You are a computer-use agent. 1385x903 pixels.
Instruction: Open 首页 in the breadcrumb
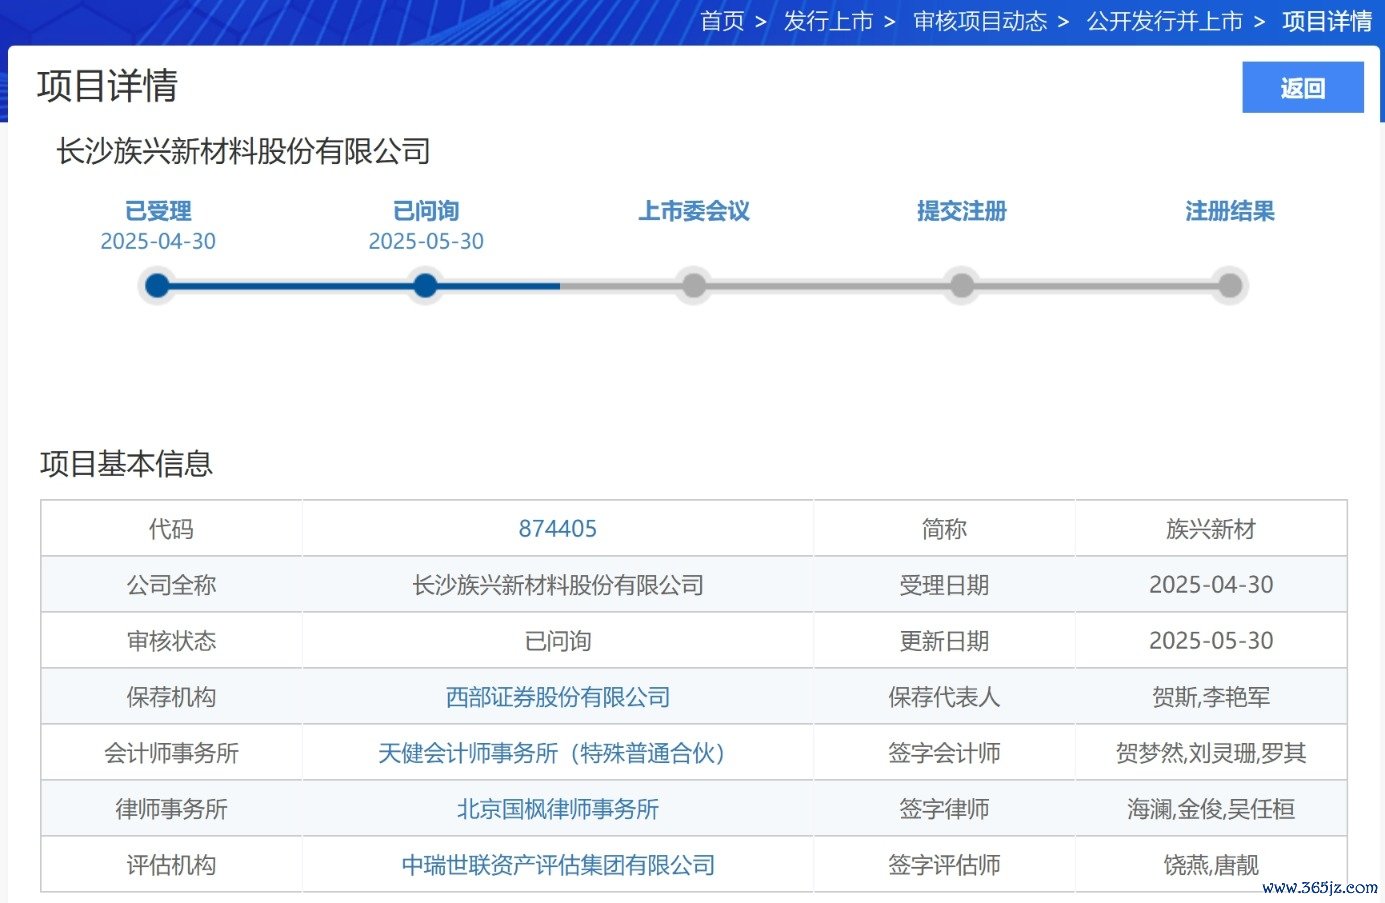(x=722, y=21)
